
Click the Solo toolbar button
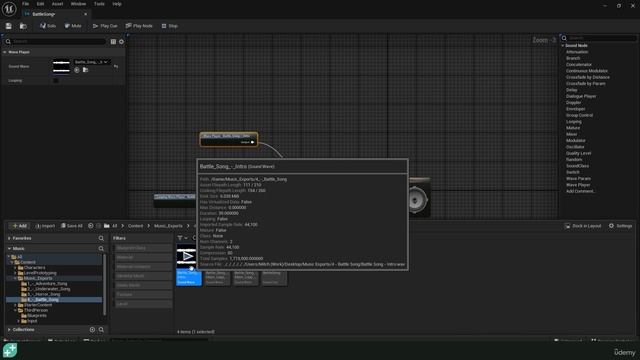48,26
